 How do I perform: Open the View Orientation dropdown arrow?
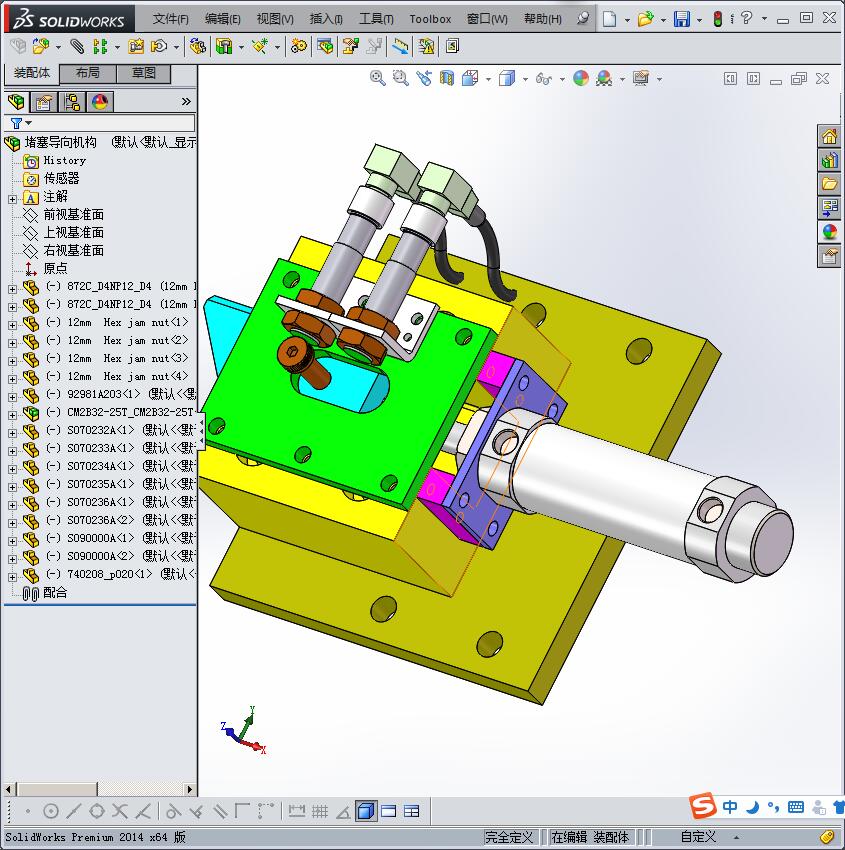pyautogui.click(x=488, y=79)
